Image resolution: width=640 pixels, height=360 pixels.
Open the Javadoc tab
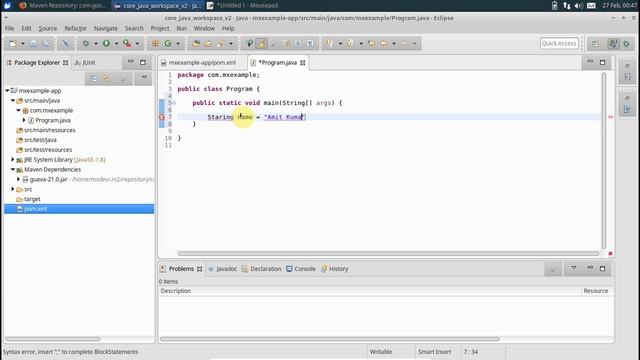pos(222,269)
